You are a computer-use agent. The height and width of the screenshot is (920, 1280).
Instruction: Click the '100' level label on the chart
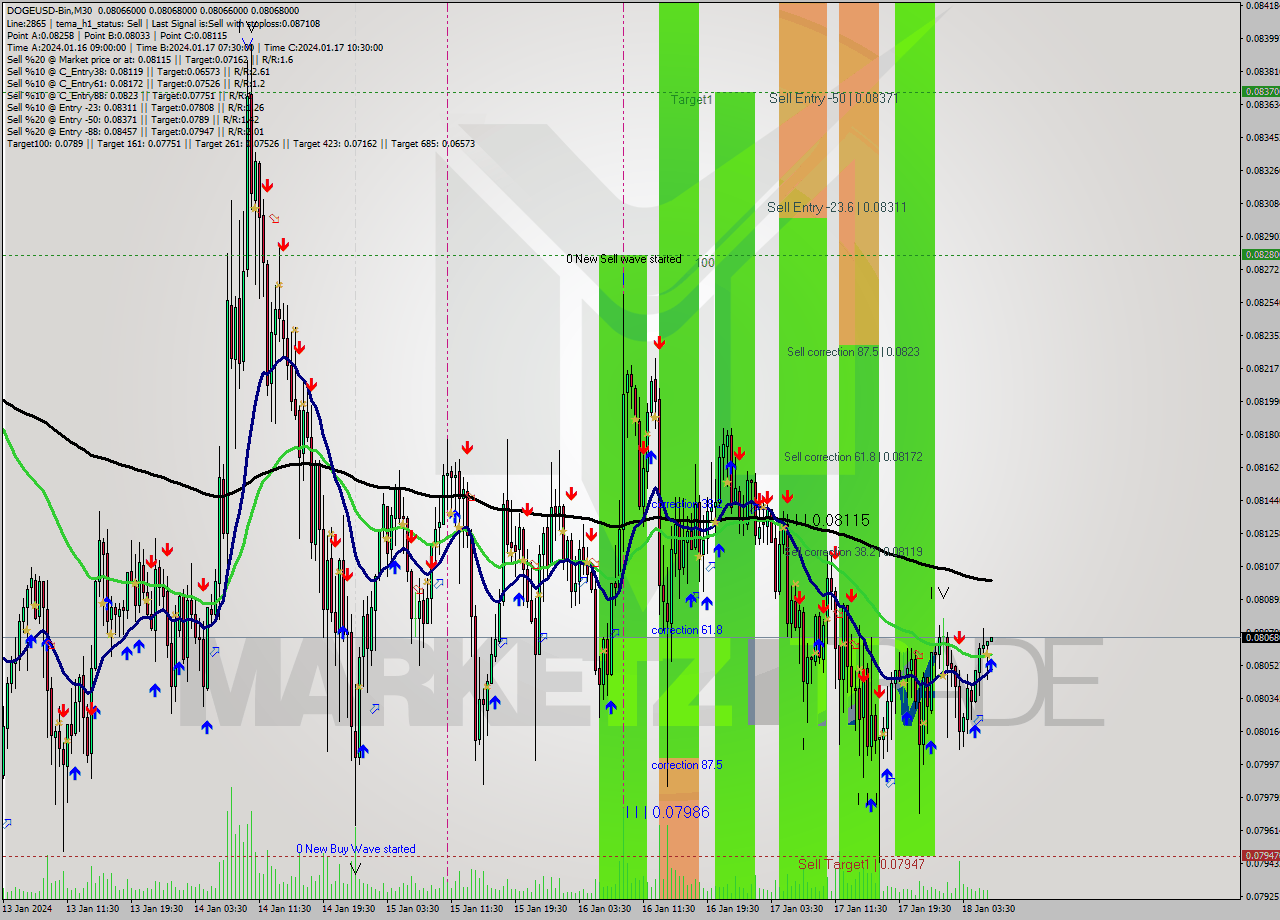click(x=705, y=263)
